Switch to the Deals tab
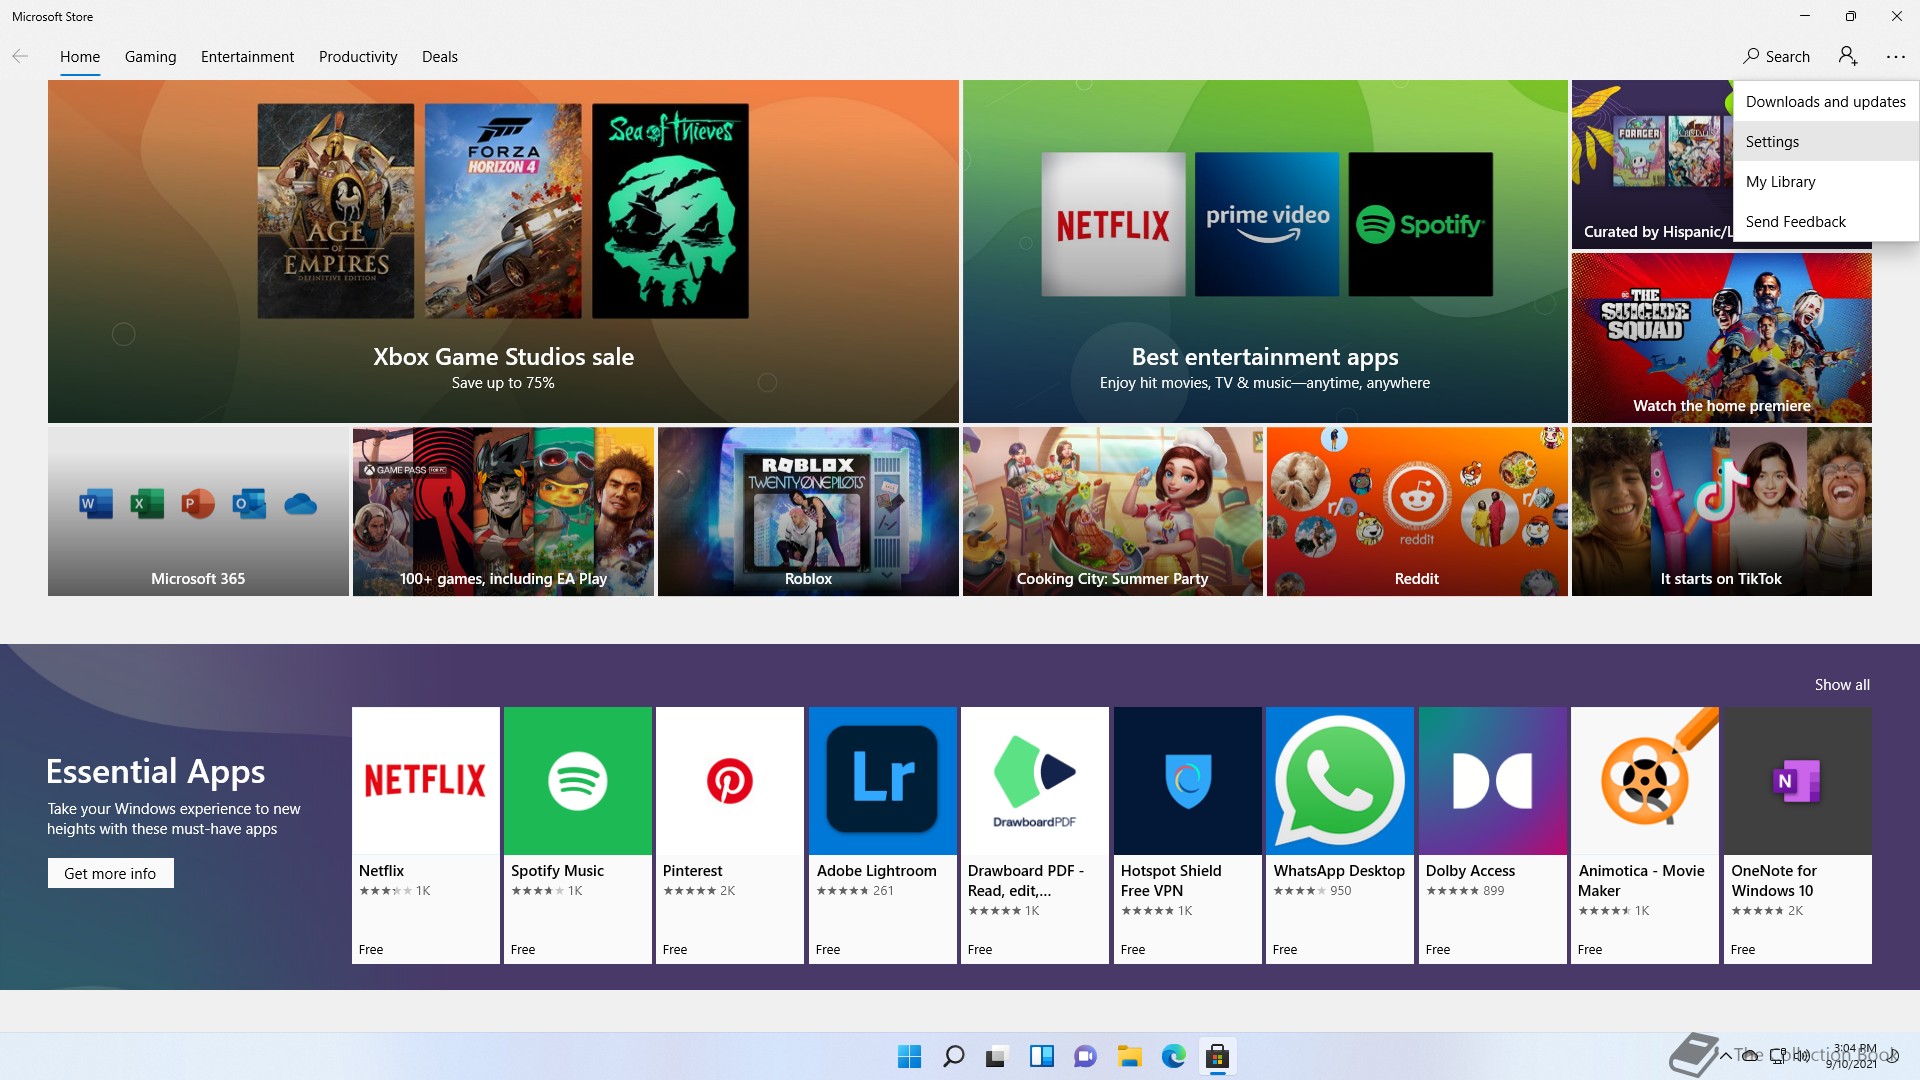The width and height of the screenshot is (1920, 1080). [x=440, y=57]
